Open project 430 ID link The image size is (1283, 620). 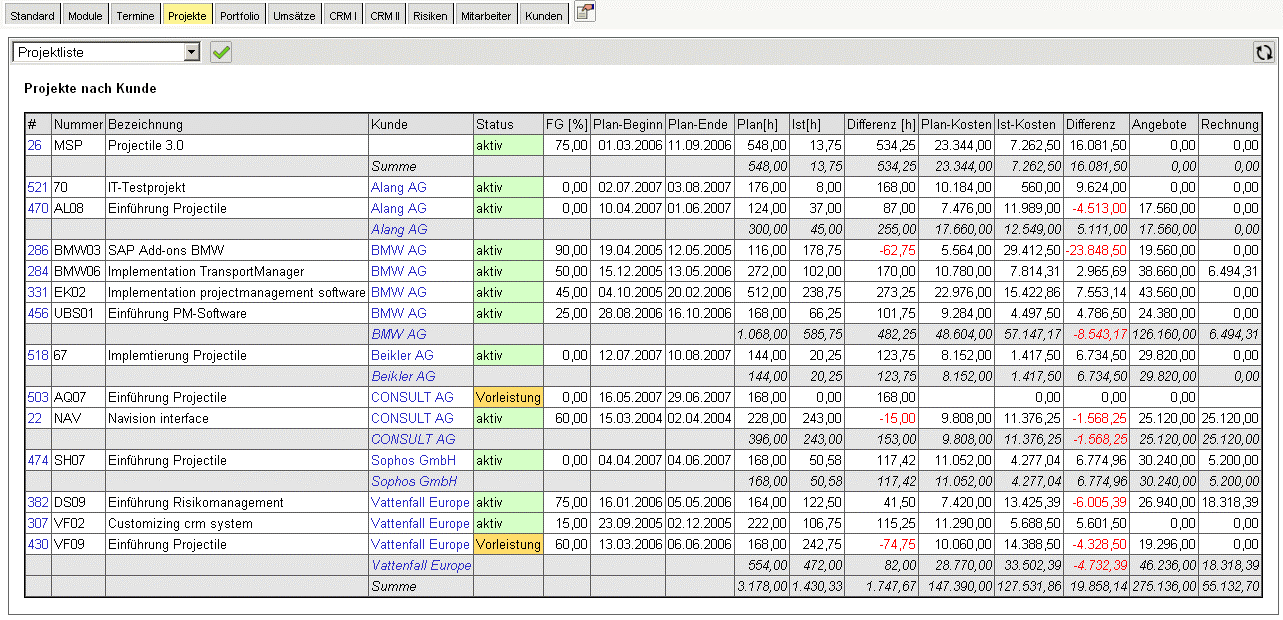(37, 544)
